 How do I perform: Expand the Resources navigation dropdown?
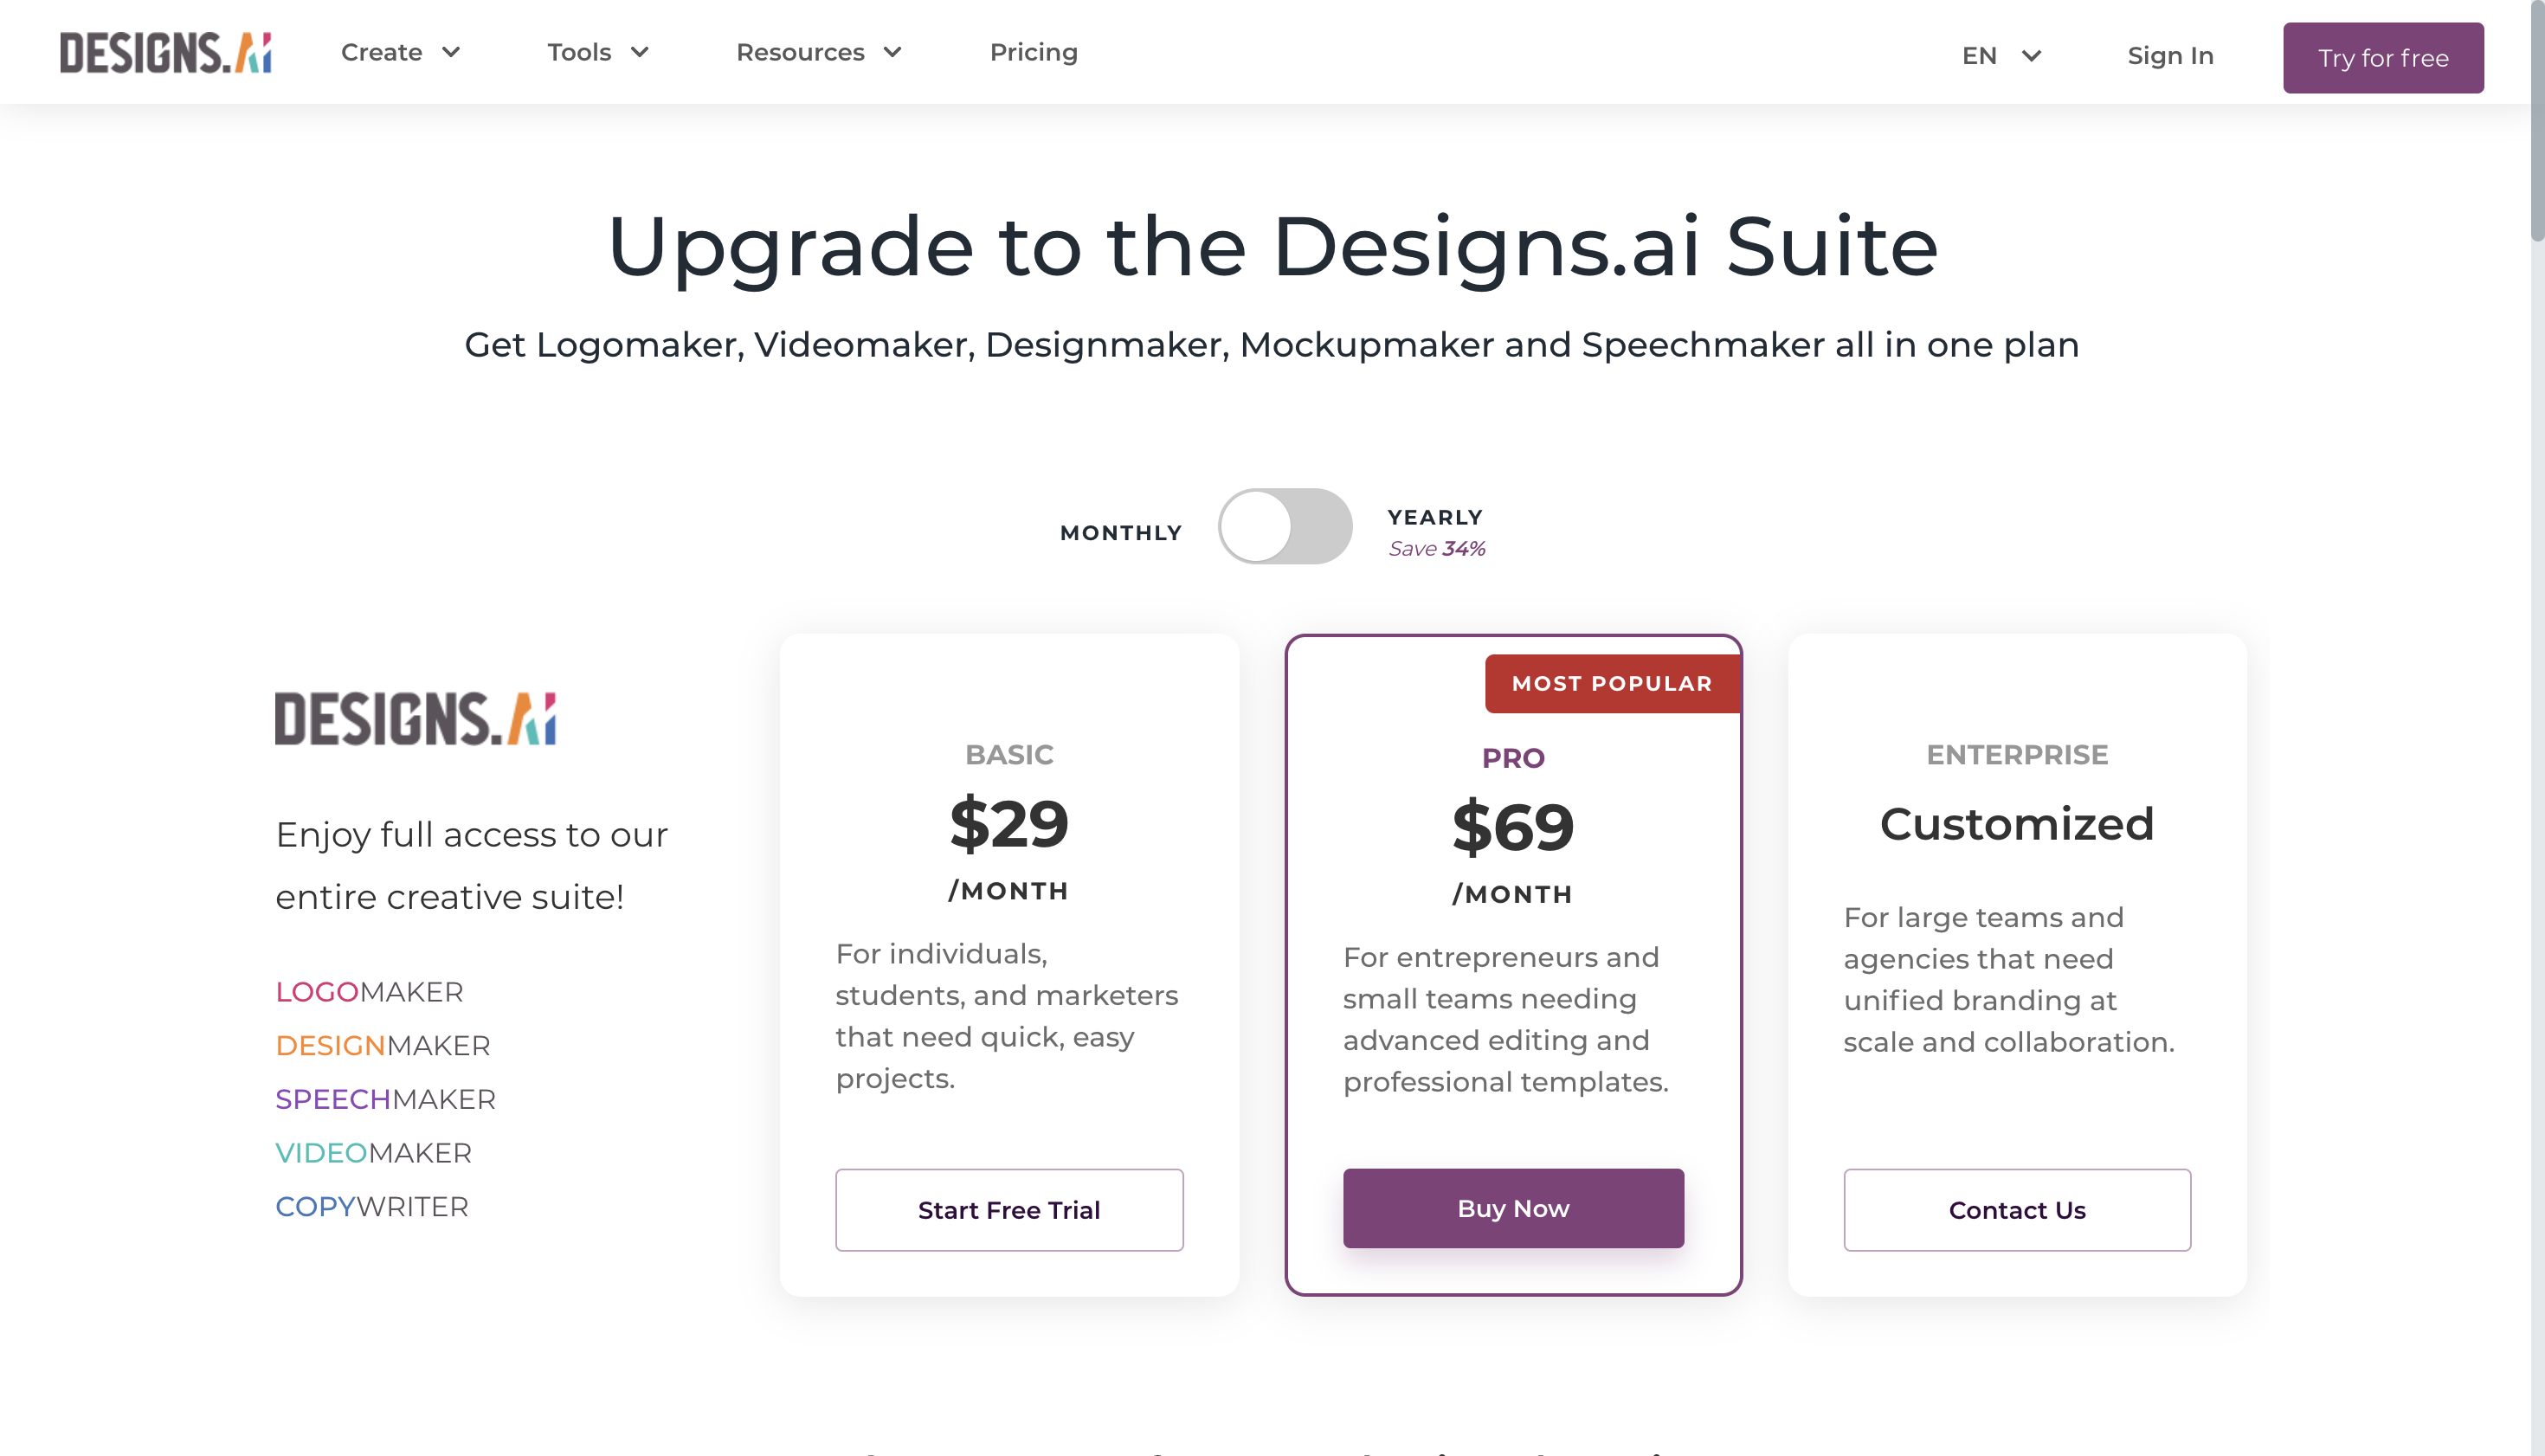[816, 51]
